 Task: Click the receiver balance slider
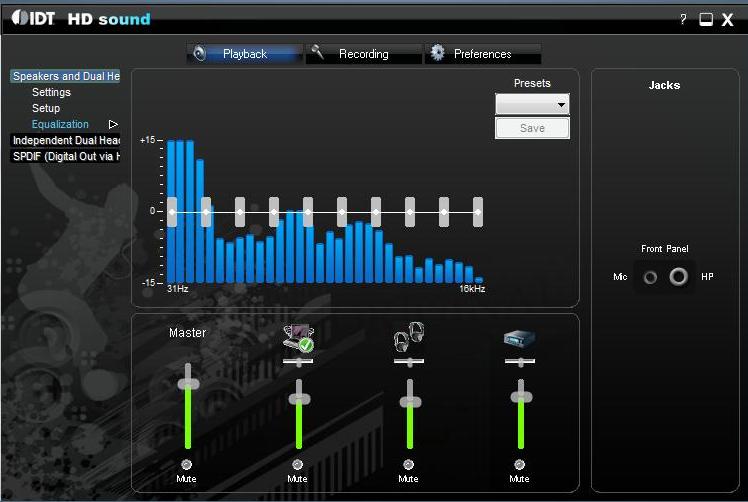point(520,361)
